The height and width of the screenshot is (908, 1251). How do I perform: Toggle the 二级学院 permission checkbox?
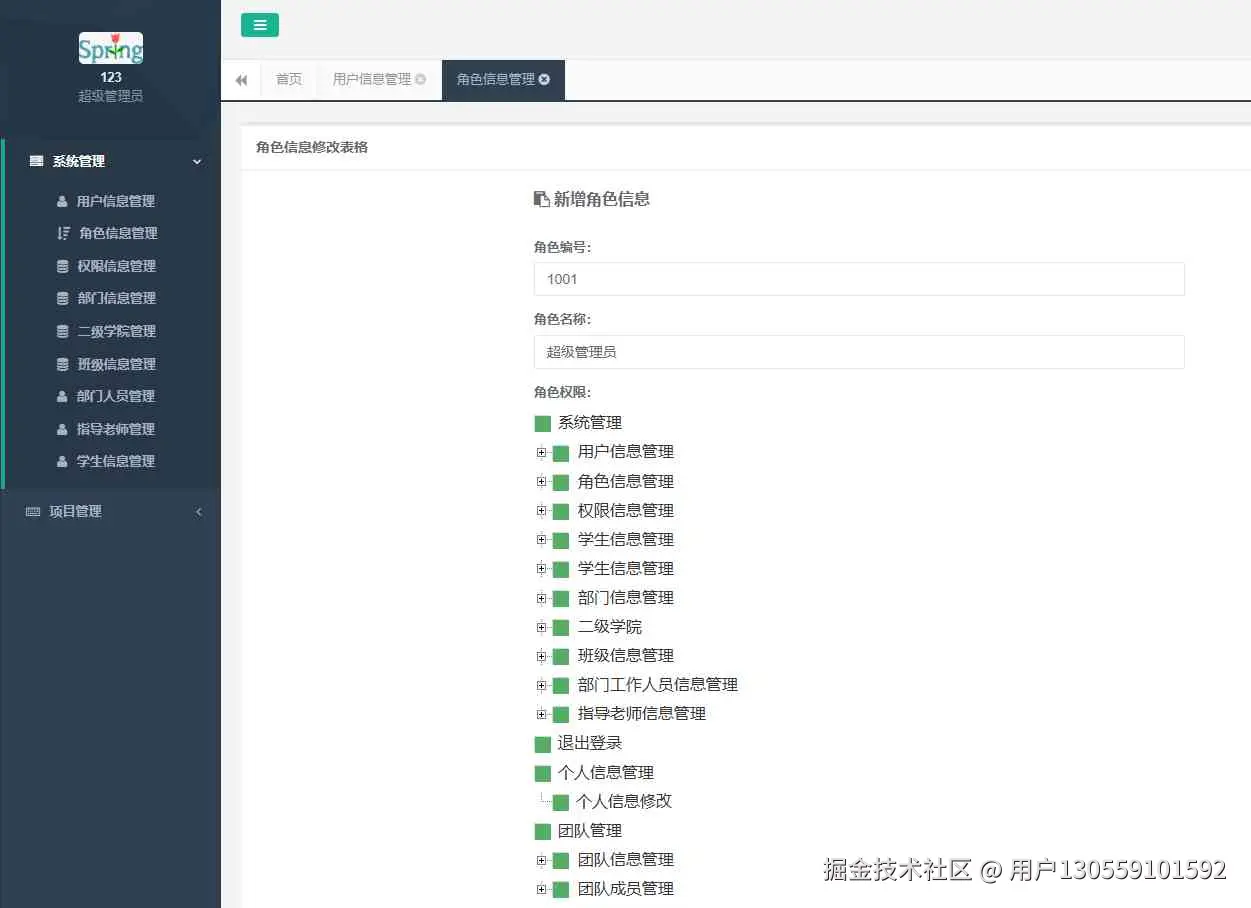coord(561,627)
